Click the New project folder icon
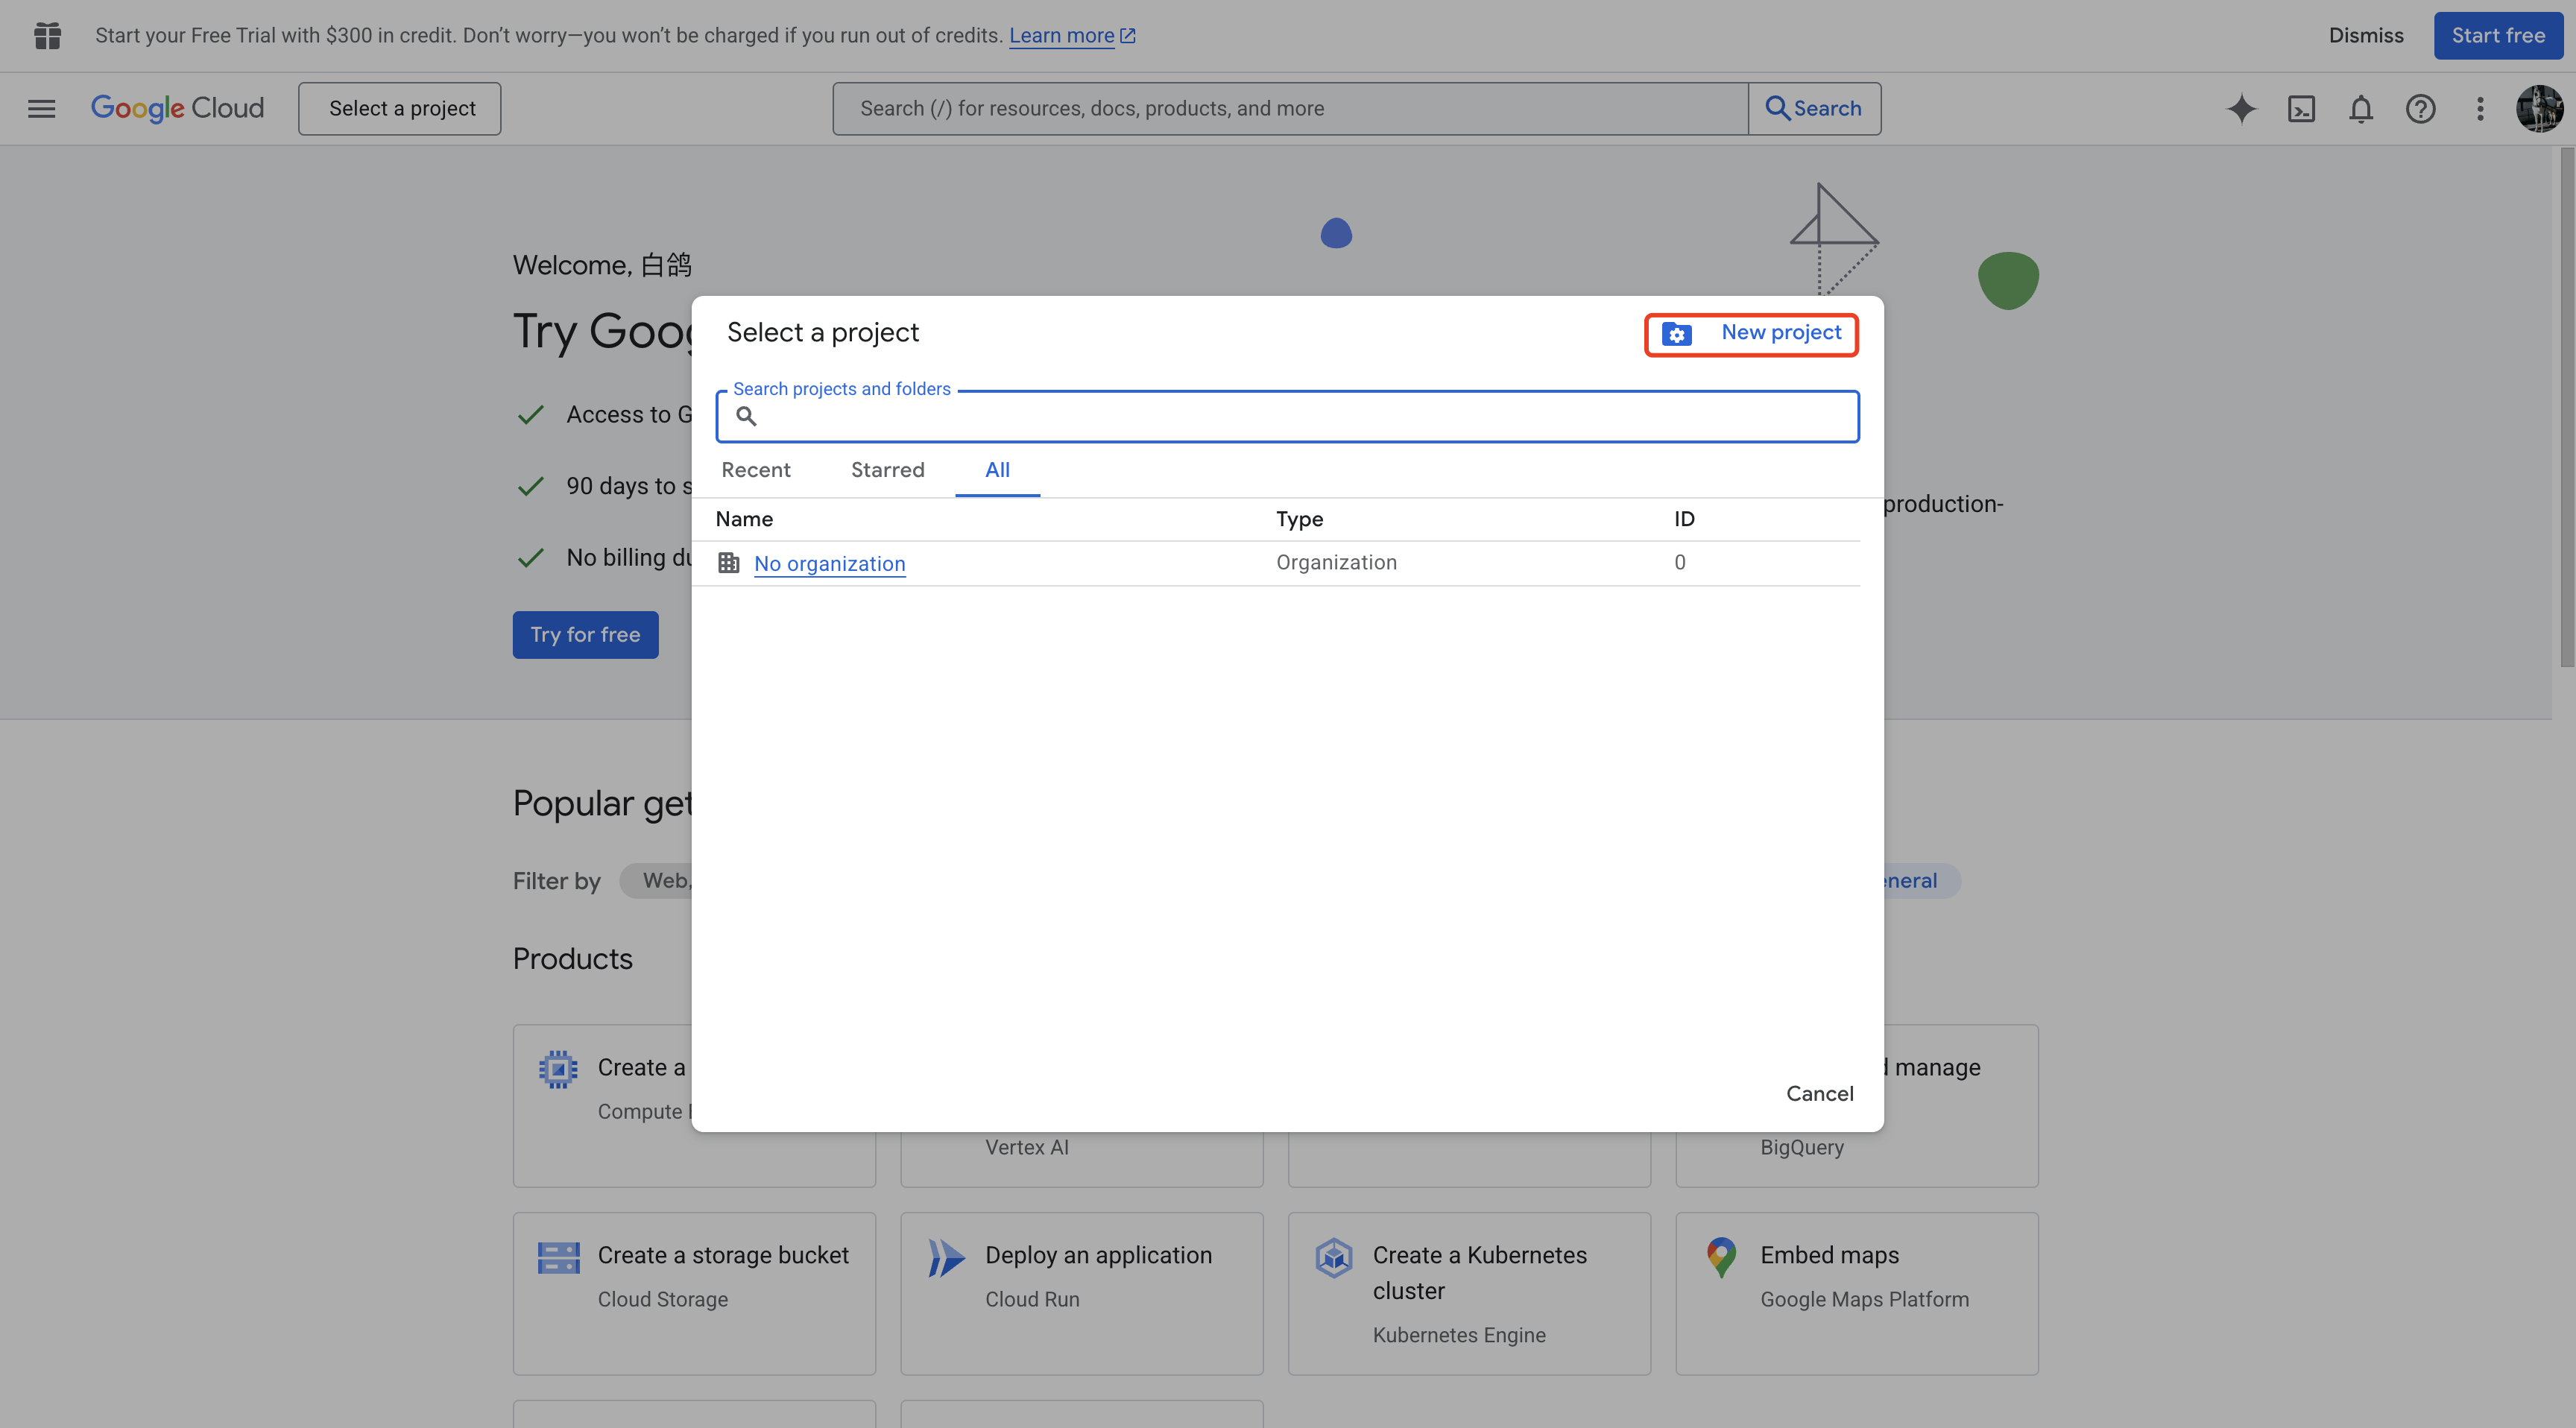 point(1677,334)
